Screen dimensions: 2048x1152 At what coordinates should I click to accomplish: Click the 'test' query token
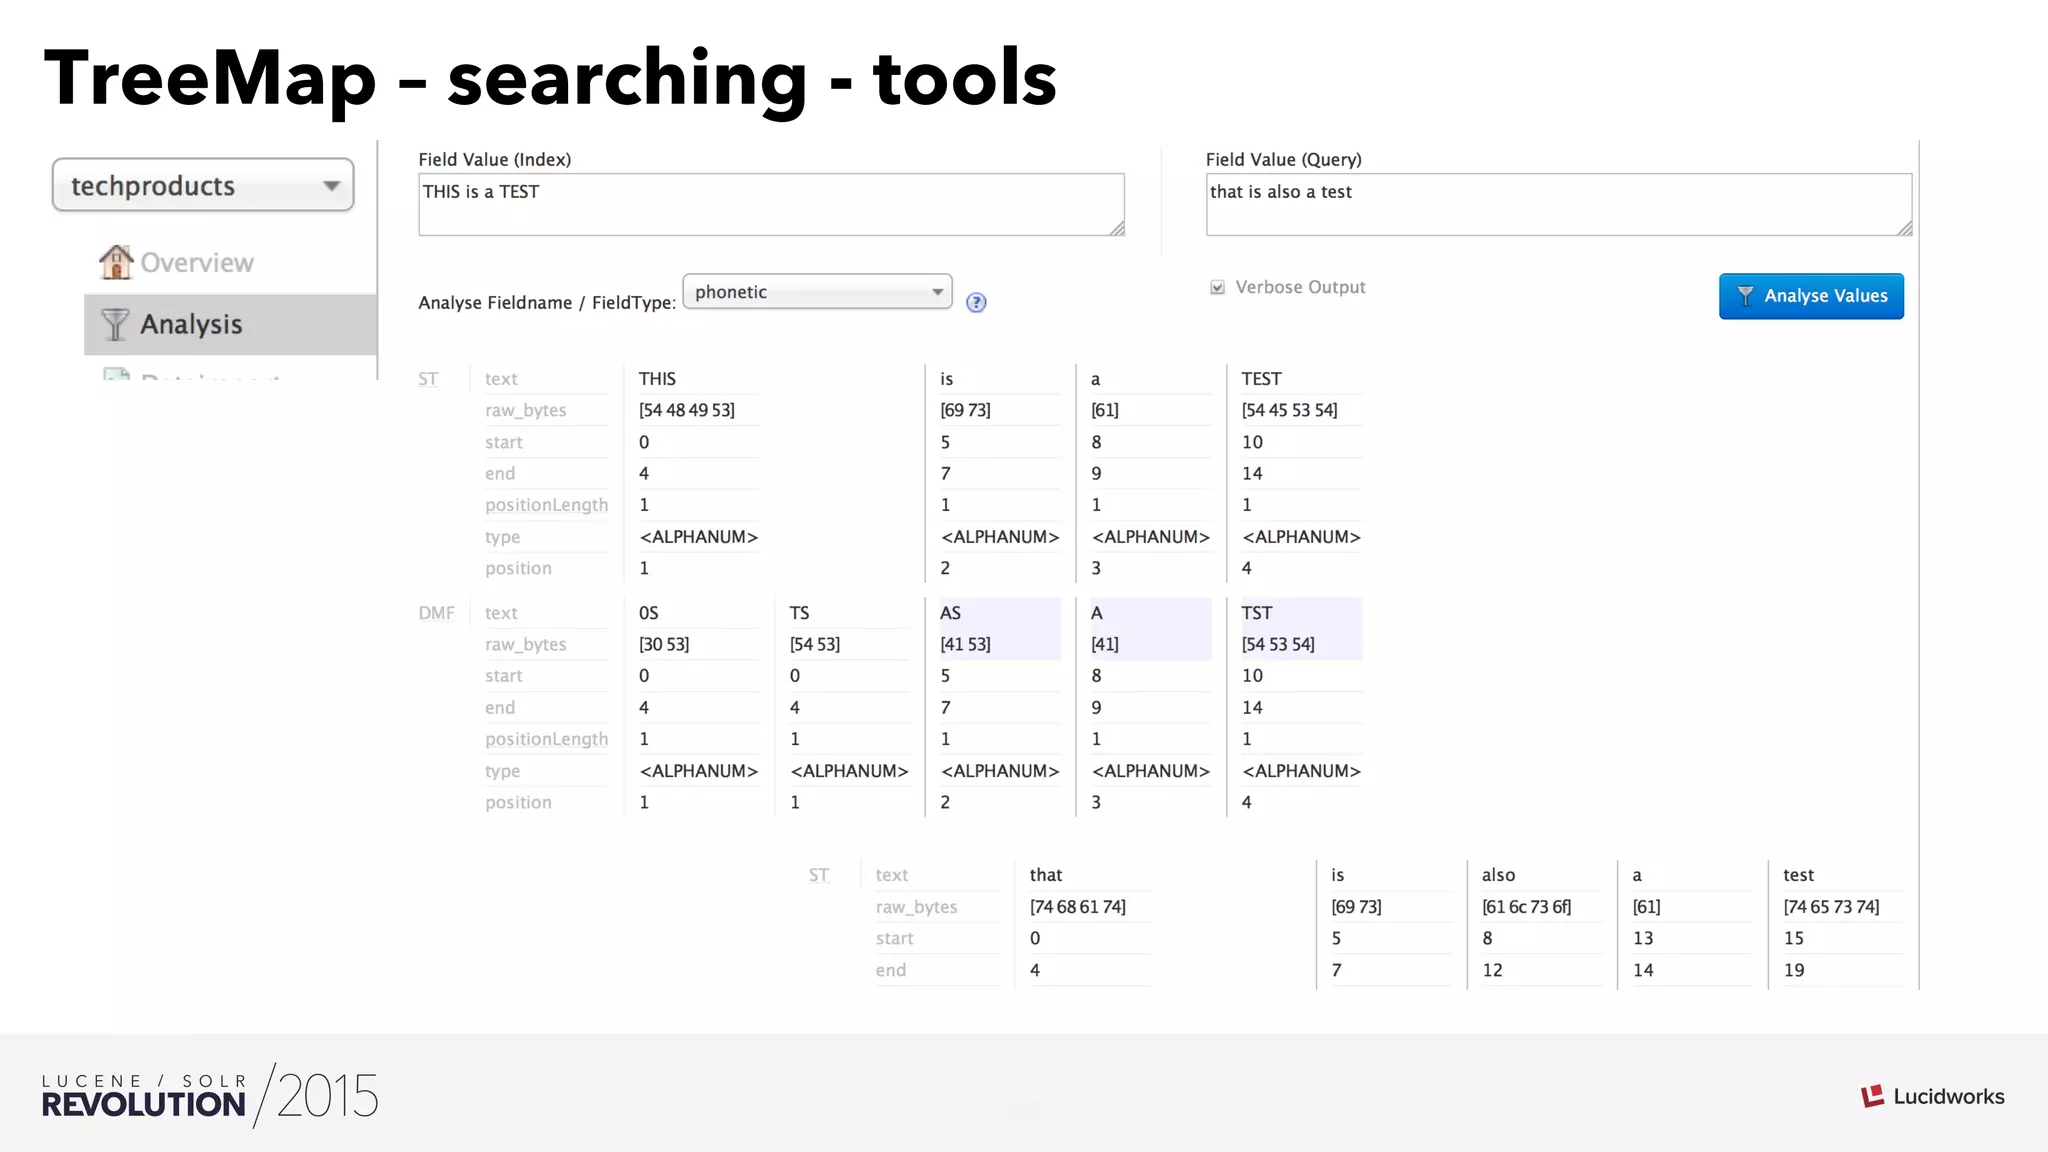[x=1798, y=875]
